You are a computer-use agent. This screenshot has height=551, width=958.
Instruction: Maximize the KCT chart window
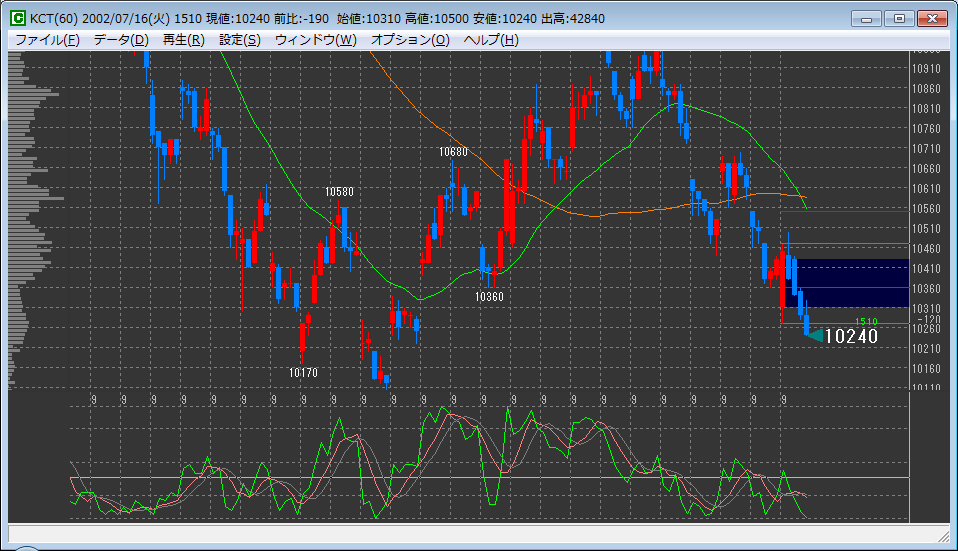(898, 18)
